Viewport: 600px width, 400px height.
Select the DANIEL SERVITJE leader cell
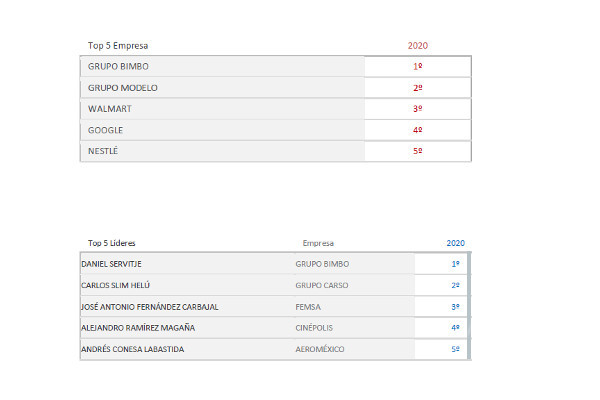[x=188, y=264]
